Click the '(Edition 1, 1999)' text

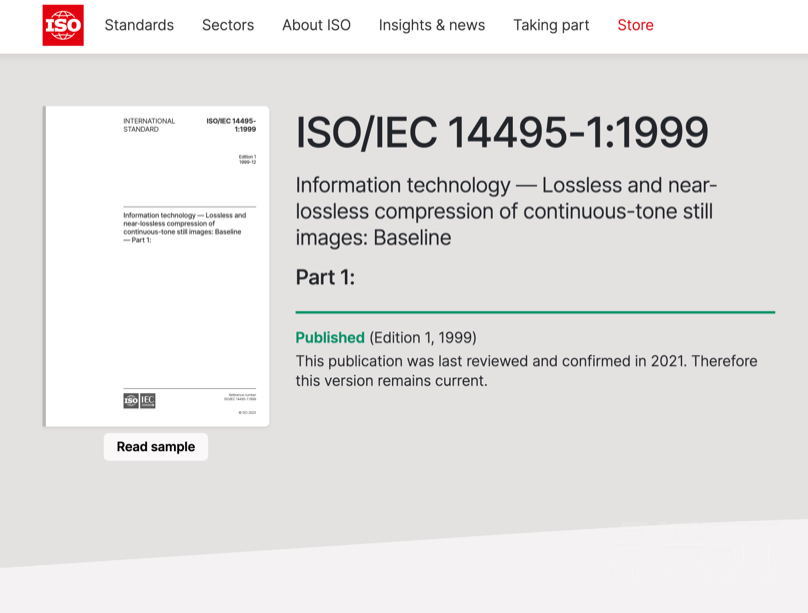coord(423,337)
